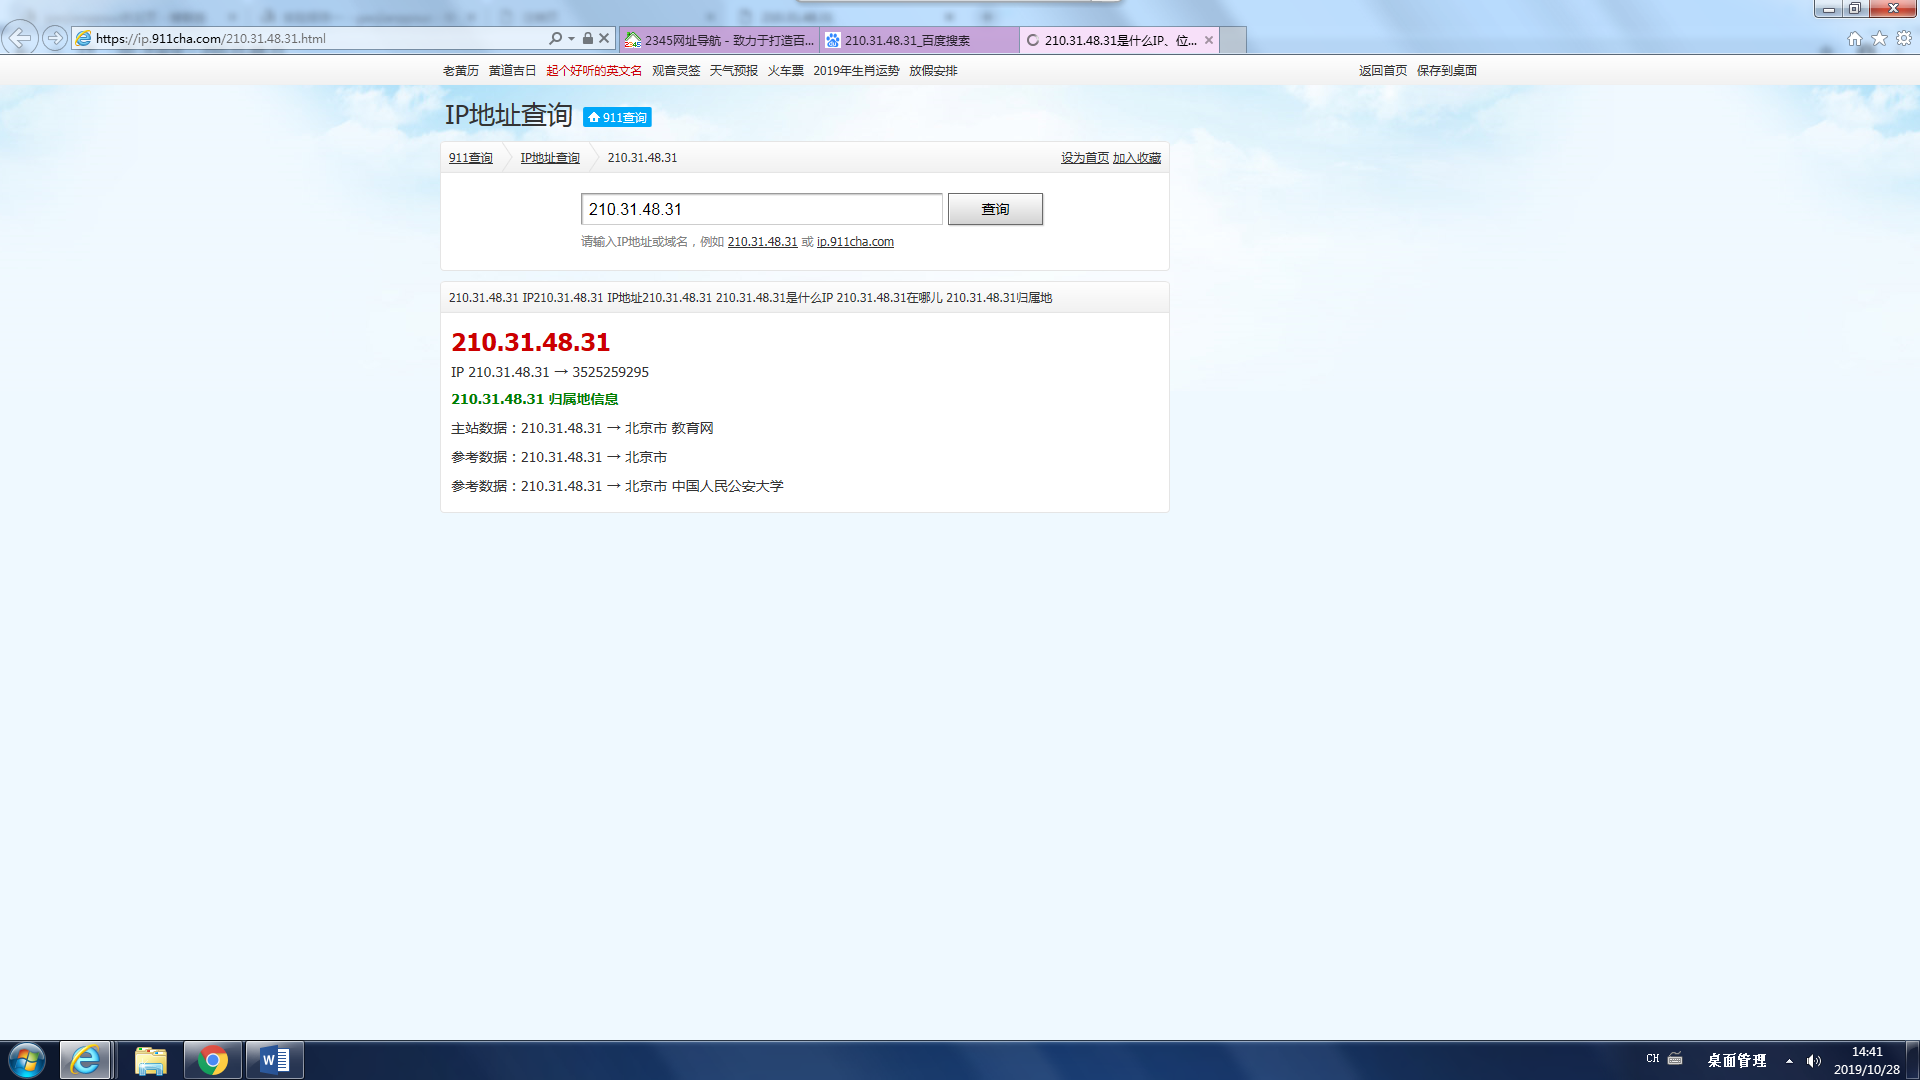Stop page loading with the X icon
The image size is (1920, 1080).
tap(604, 39)
